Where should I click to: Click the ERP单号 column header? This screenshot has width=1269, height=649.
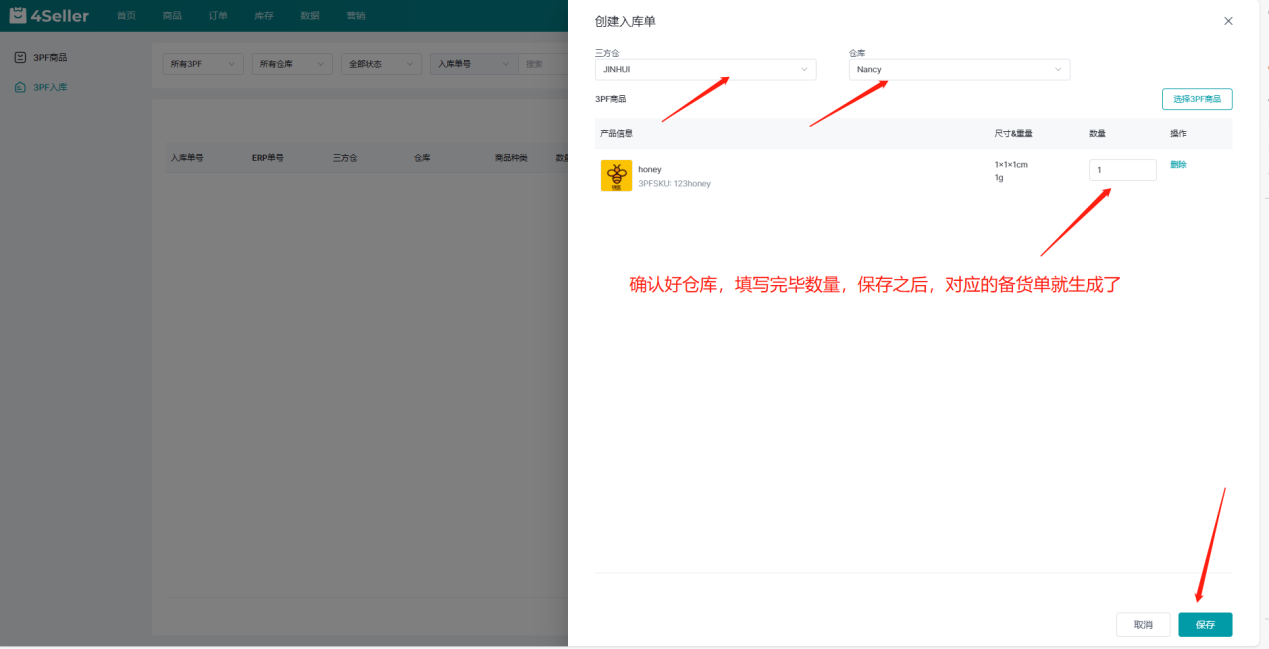click(x=268, y=158)
